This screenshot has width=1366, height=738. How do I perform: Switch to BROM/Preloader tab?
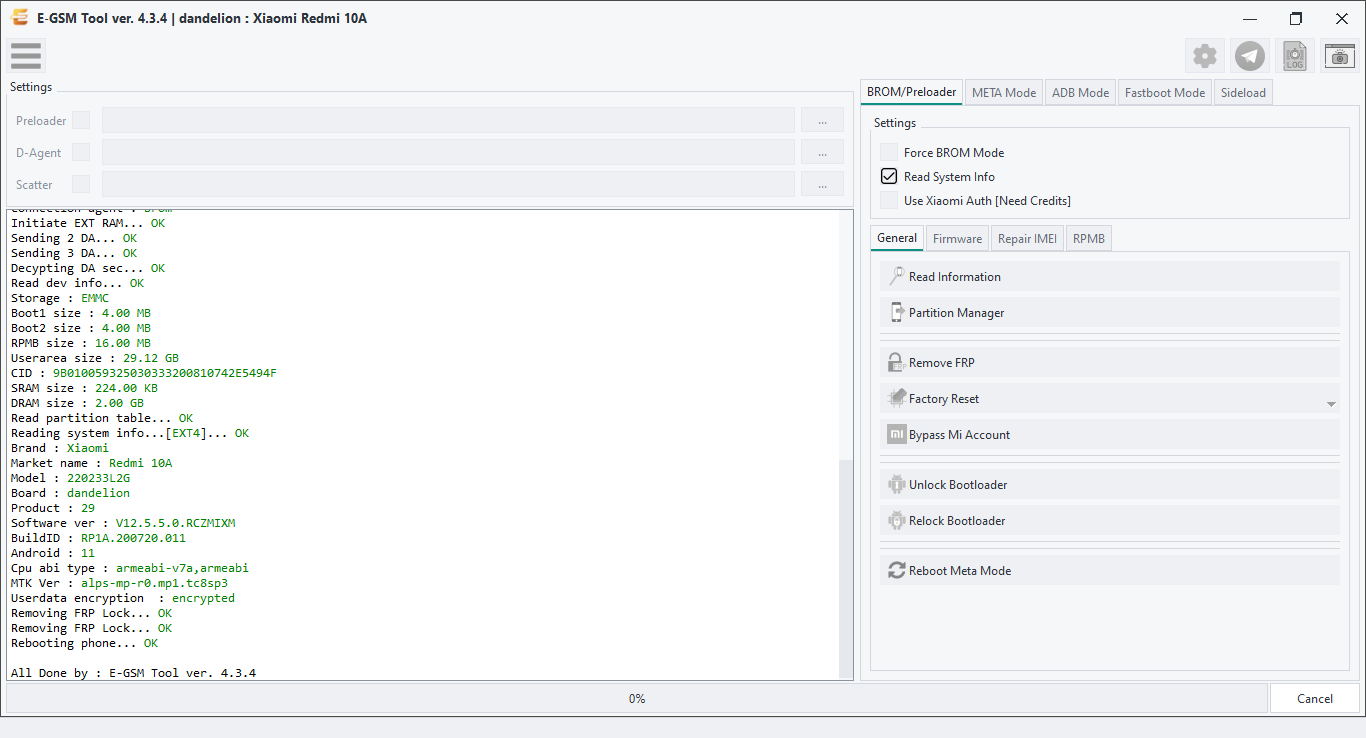click(911, 92)
